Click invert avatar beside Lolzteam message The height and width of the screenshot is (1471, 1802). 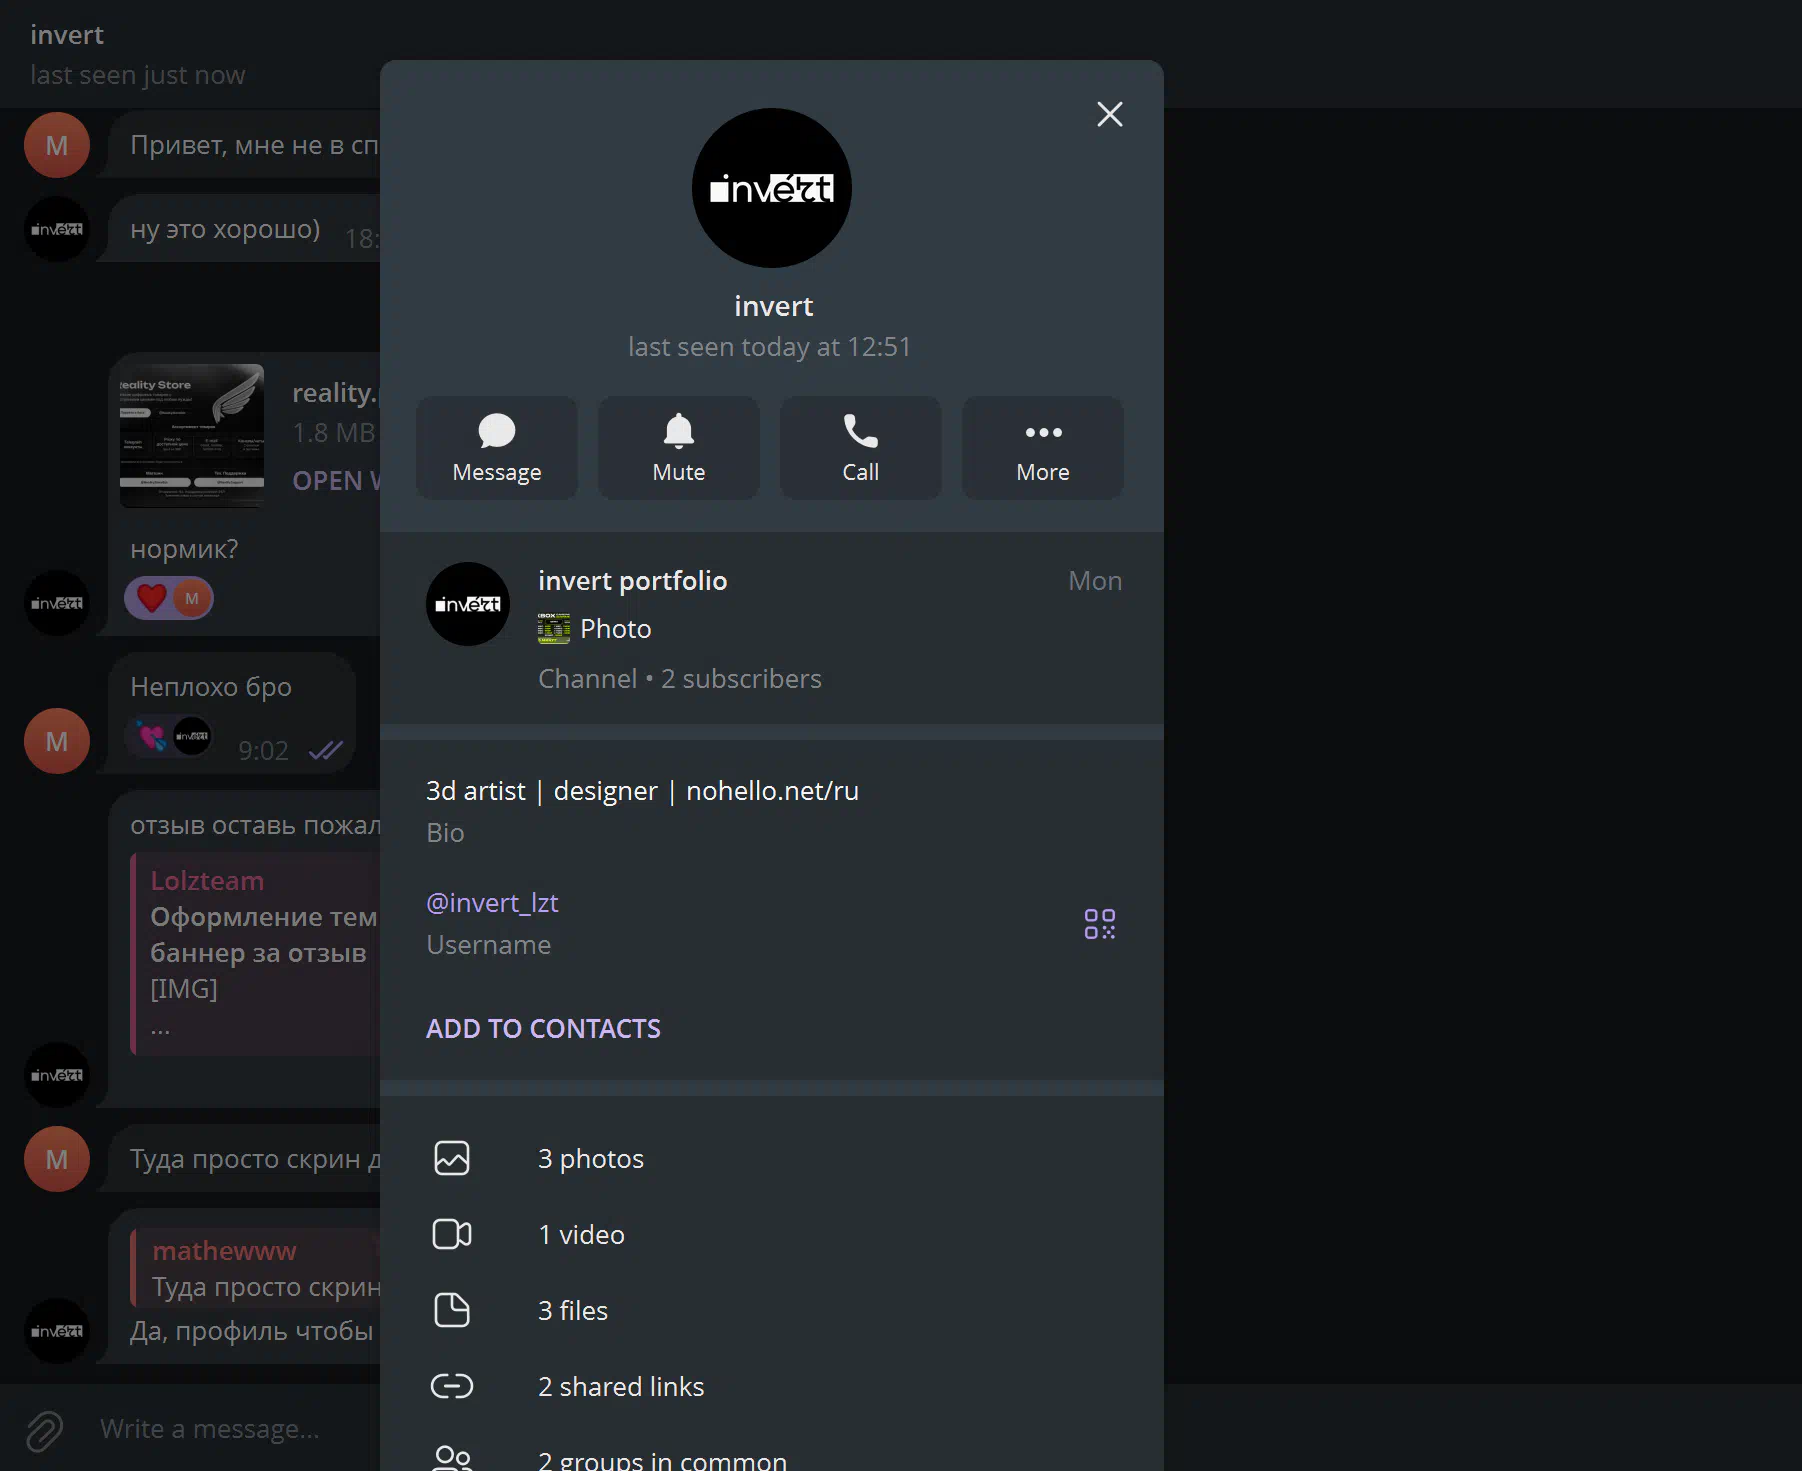click(57, 1075)
